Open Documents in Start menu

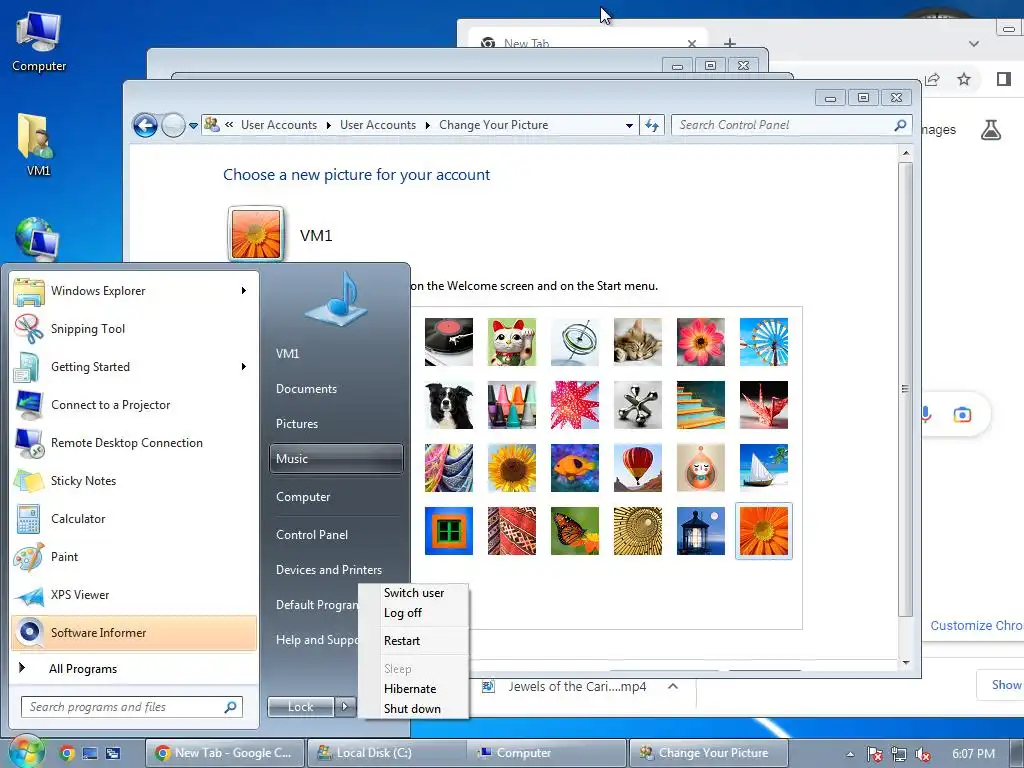point(336,389)
